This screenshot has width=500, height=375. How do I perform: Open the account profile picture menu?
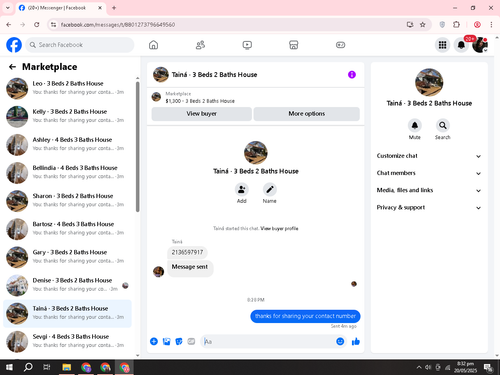(480, 45)
